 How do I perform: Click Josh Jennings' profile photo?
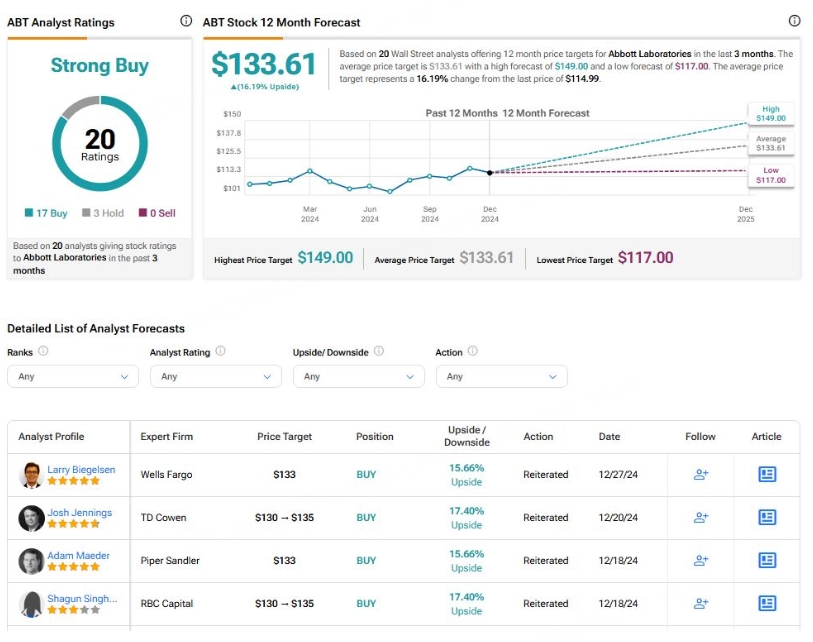coord(31,518)
